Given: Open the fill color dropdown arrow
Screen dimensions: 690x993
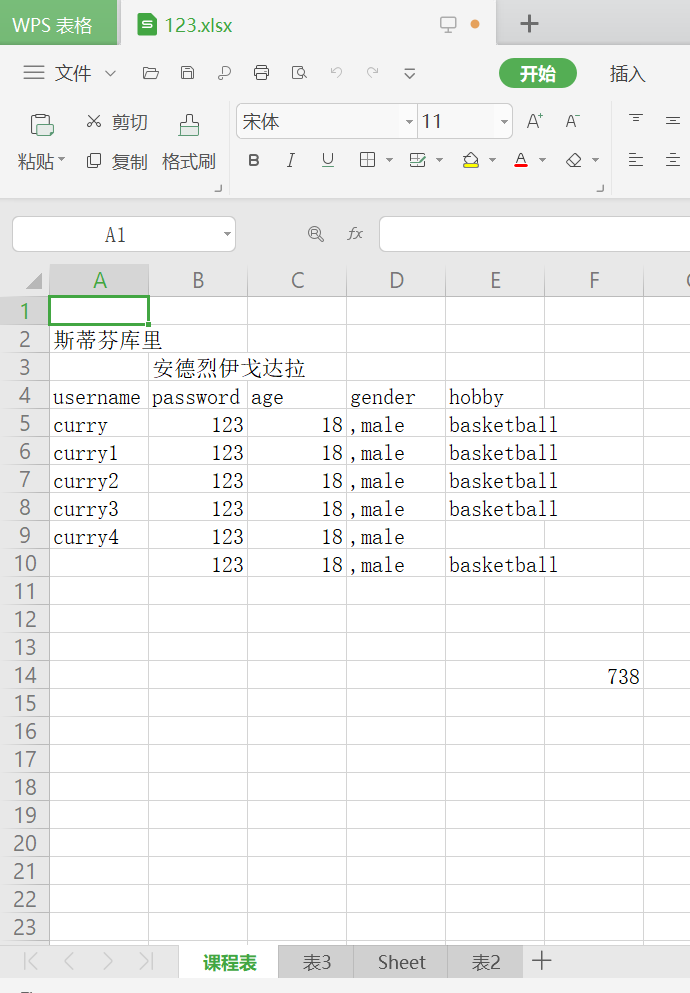Looking at the screenshot, I should pyautogui.click(x=492, y=160).
